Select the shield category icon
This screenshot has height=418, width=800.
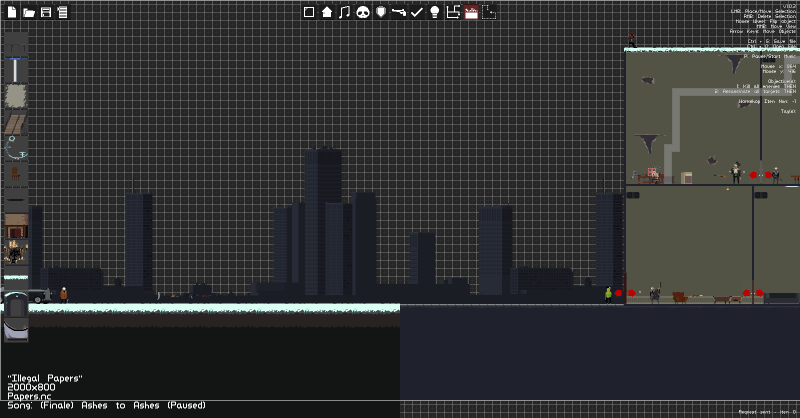coord(381,12)
